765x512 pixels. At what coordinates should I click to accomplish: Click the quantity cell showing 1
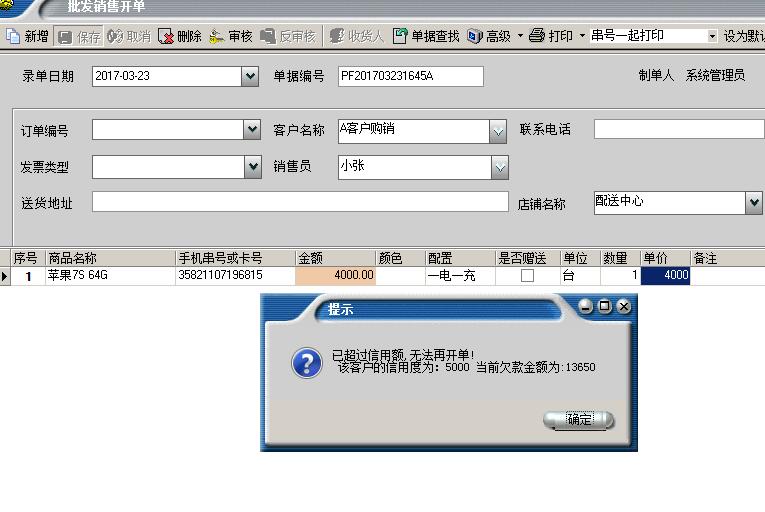click(620, 275)
